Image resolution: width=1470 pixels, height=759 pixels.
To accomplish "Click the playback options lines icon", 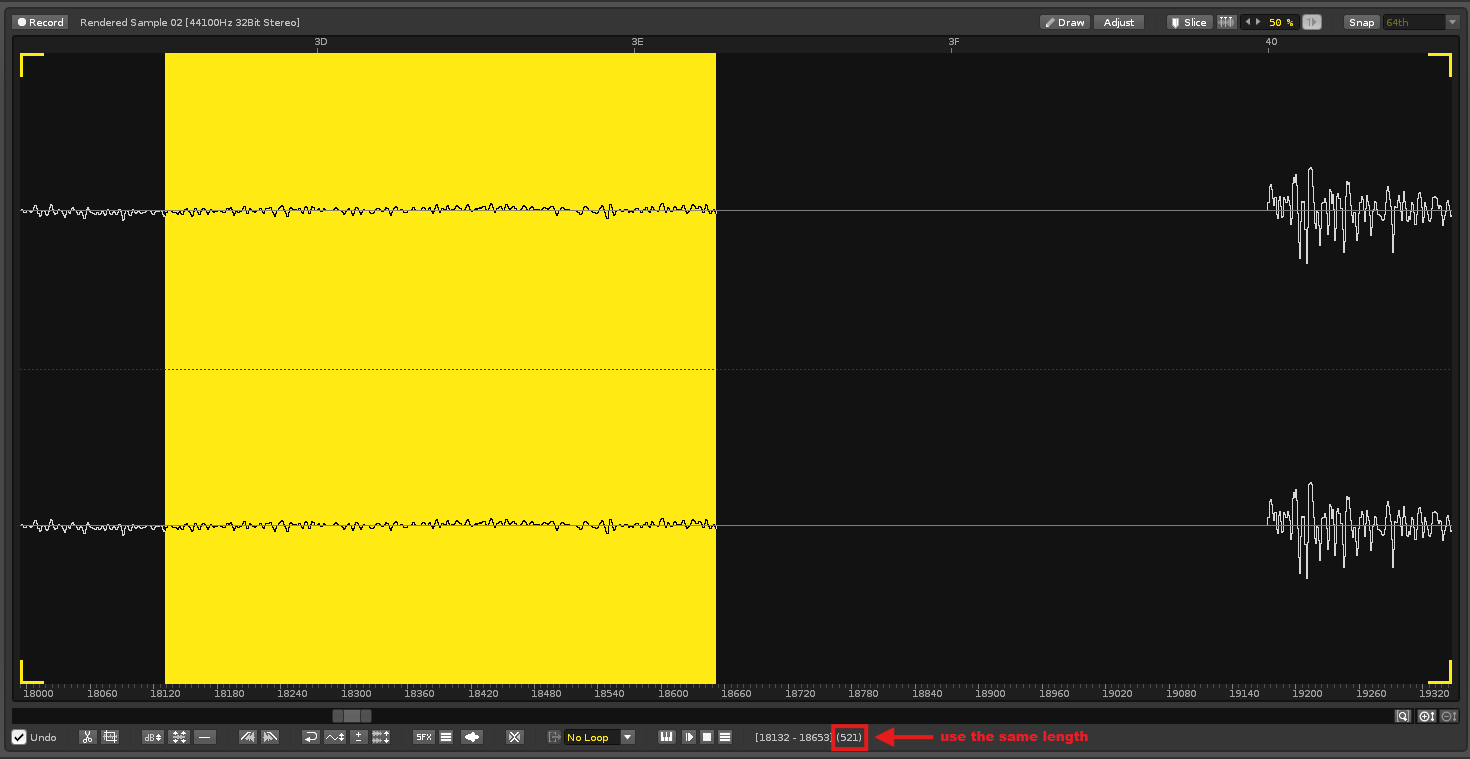I will click(725, 737).
